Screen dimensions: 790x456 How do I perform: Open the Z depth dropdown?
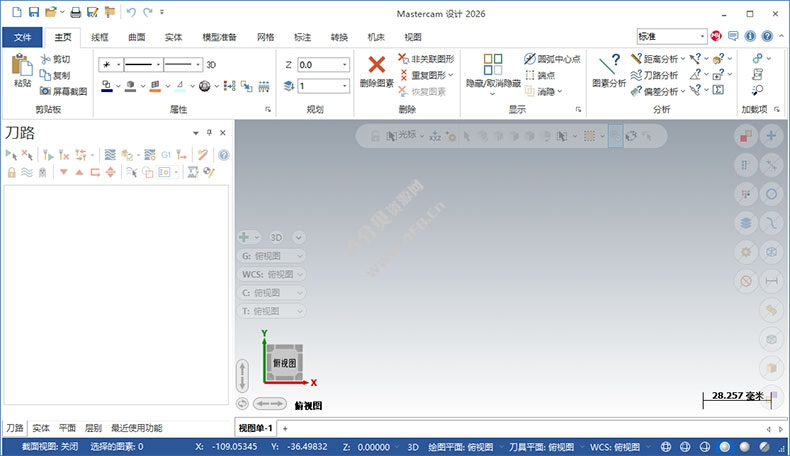click(x=345, y=64)
